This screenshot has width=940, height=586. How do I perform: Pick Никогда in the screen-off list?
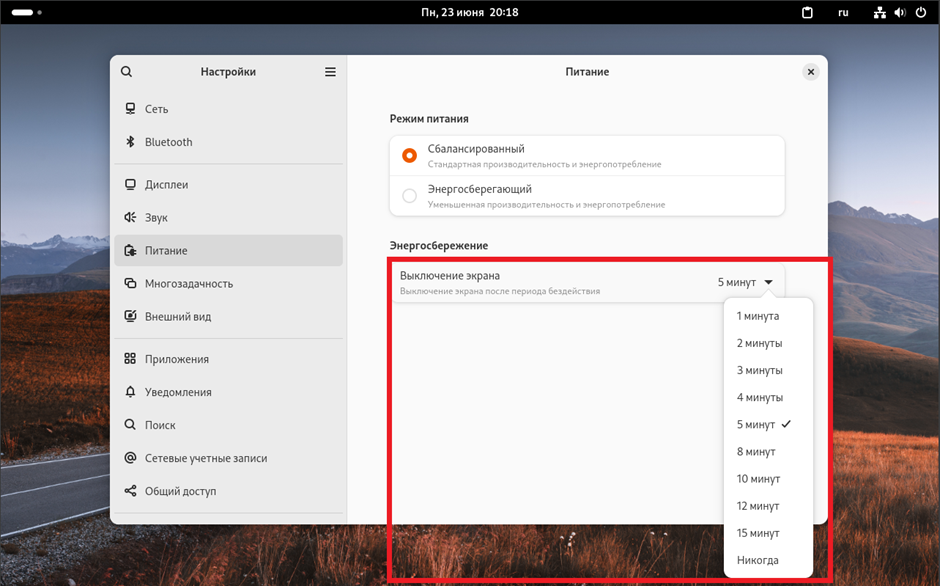(x=758, y=560)
